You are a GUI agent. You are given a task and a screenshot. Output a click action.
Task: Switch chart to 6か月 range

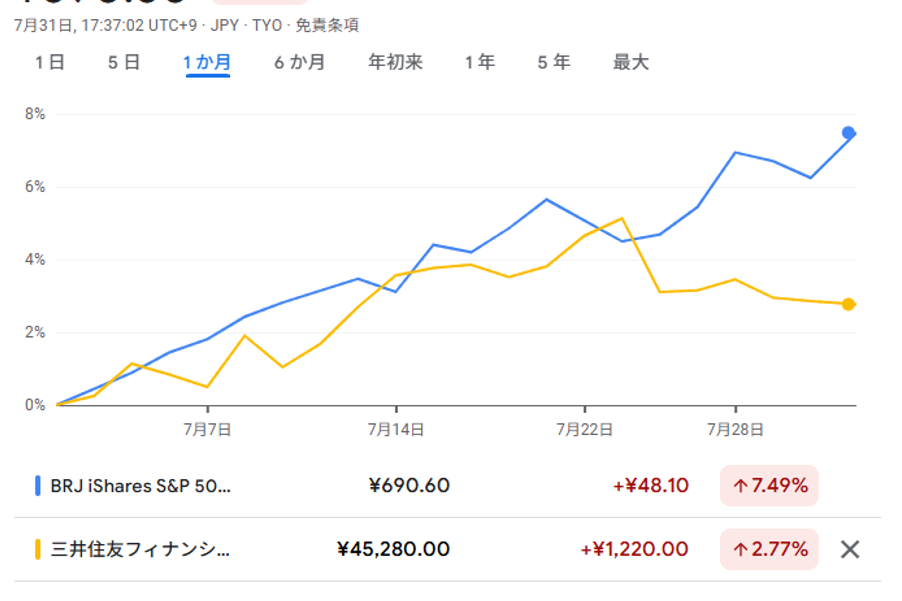click(299, 62)
